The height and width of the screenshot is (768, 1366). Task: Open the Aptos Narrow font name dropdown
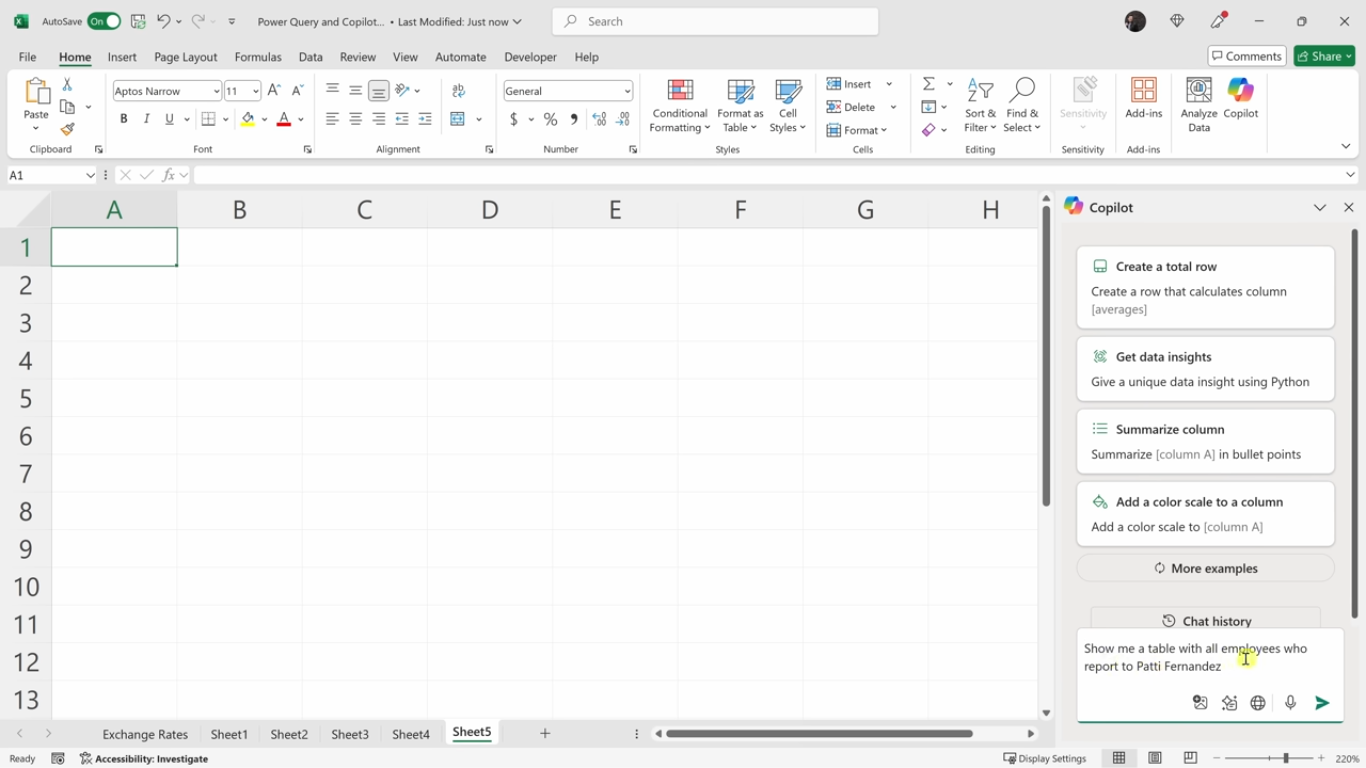(x=216, y=91)
